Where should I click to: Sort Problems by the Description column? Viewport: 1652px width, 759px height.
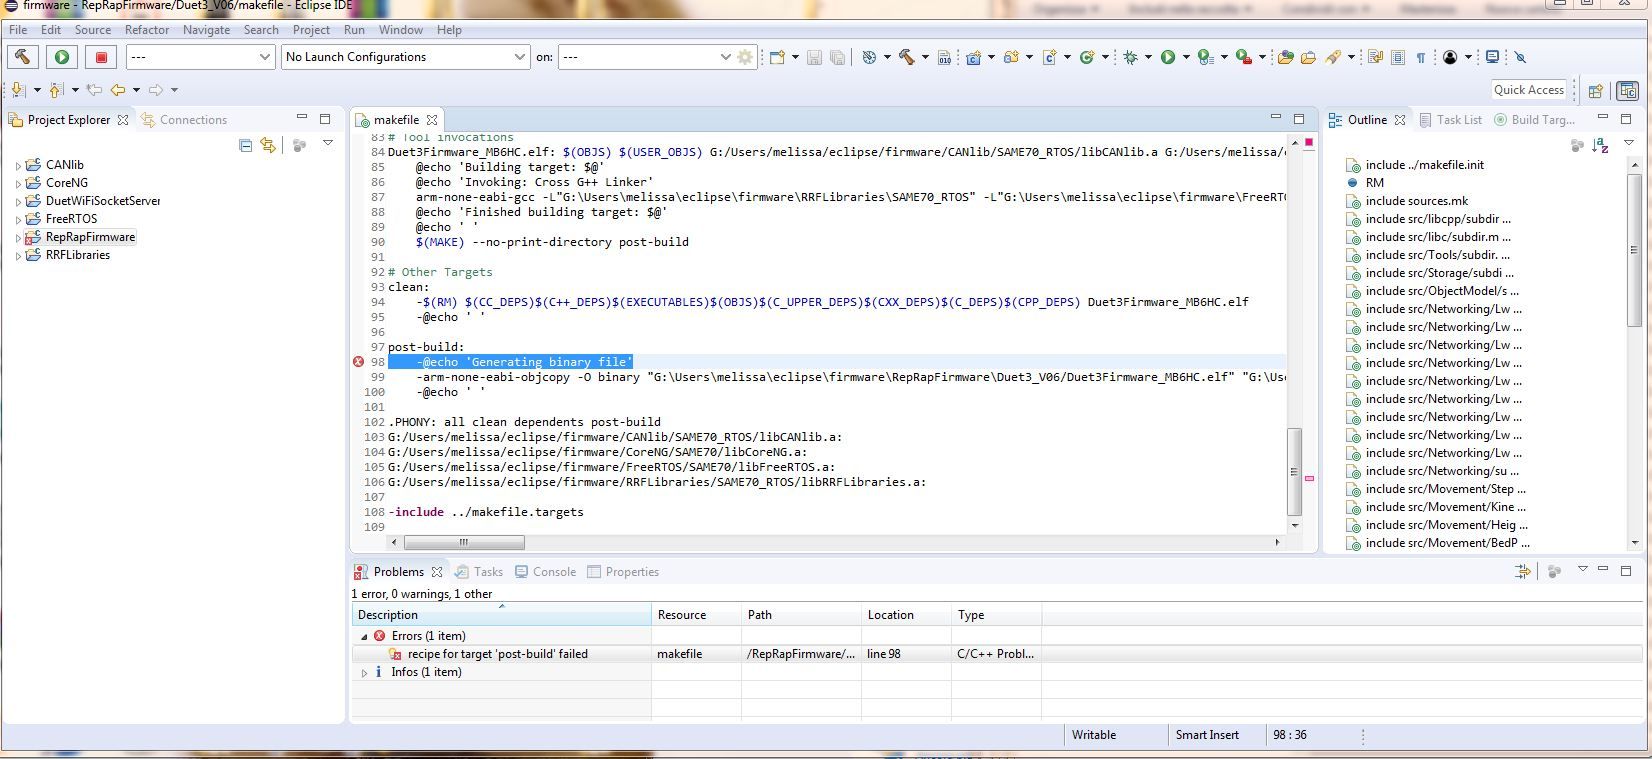[501, 615]
